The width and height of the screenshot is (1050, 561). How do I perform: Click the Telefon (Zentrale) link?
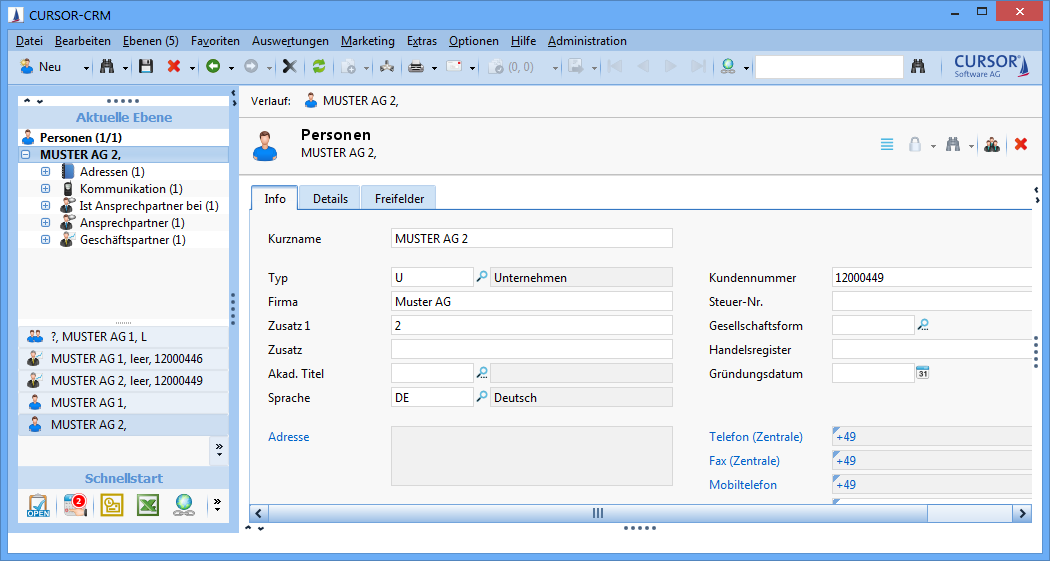click(755, 437)
